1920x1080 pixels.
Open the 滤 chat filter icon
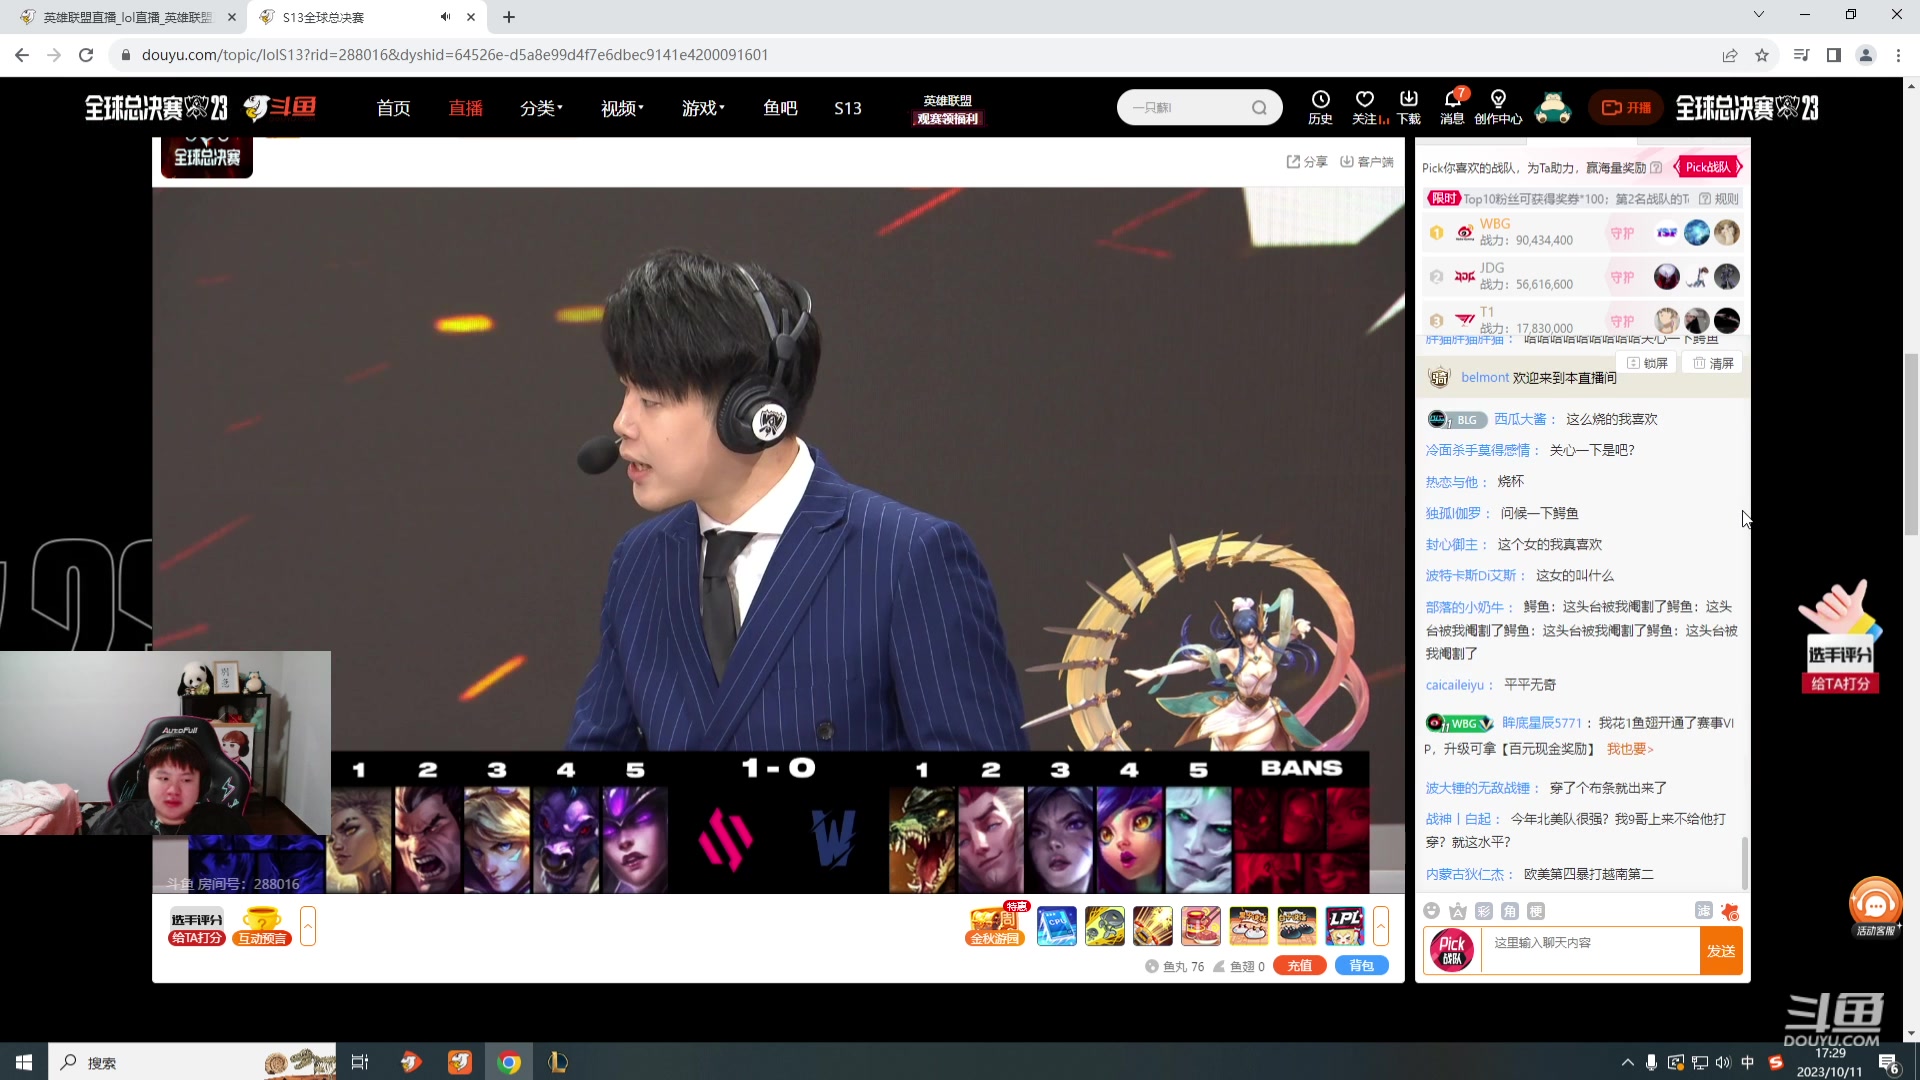tap(1704, 911)
